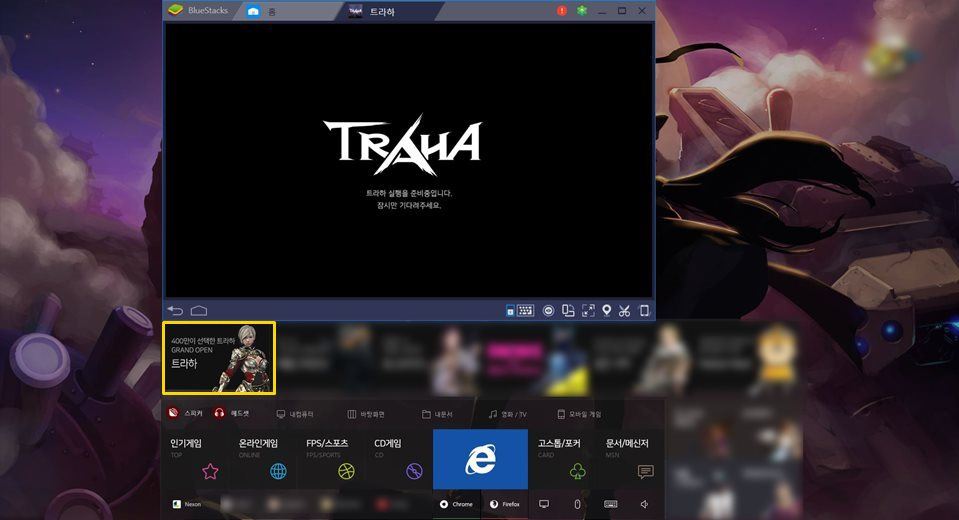This screenshot has width=959, height=520.
Task: Launch Chrome from the bottom bar
Action: pos(456,504)
